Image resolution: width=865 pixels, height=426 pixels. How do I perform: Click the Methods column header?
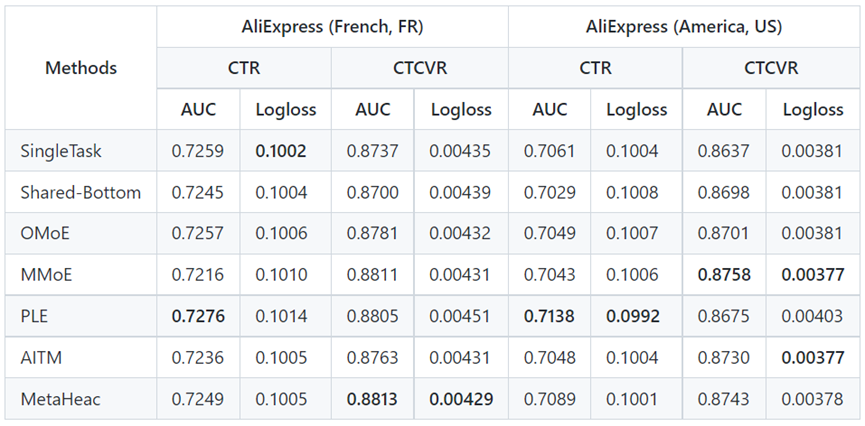click(x=81, y=68)
